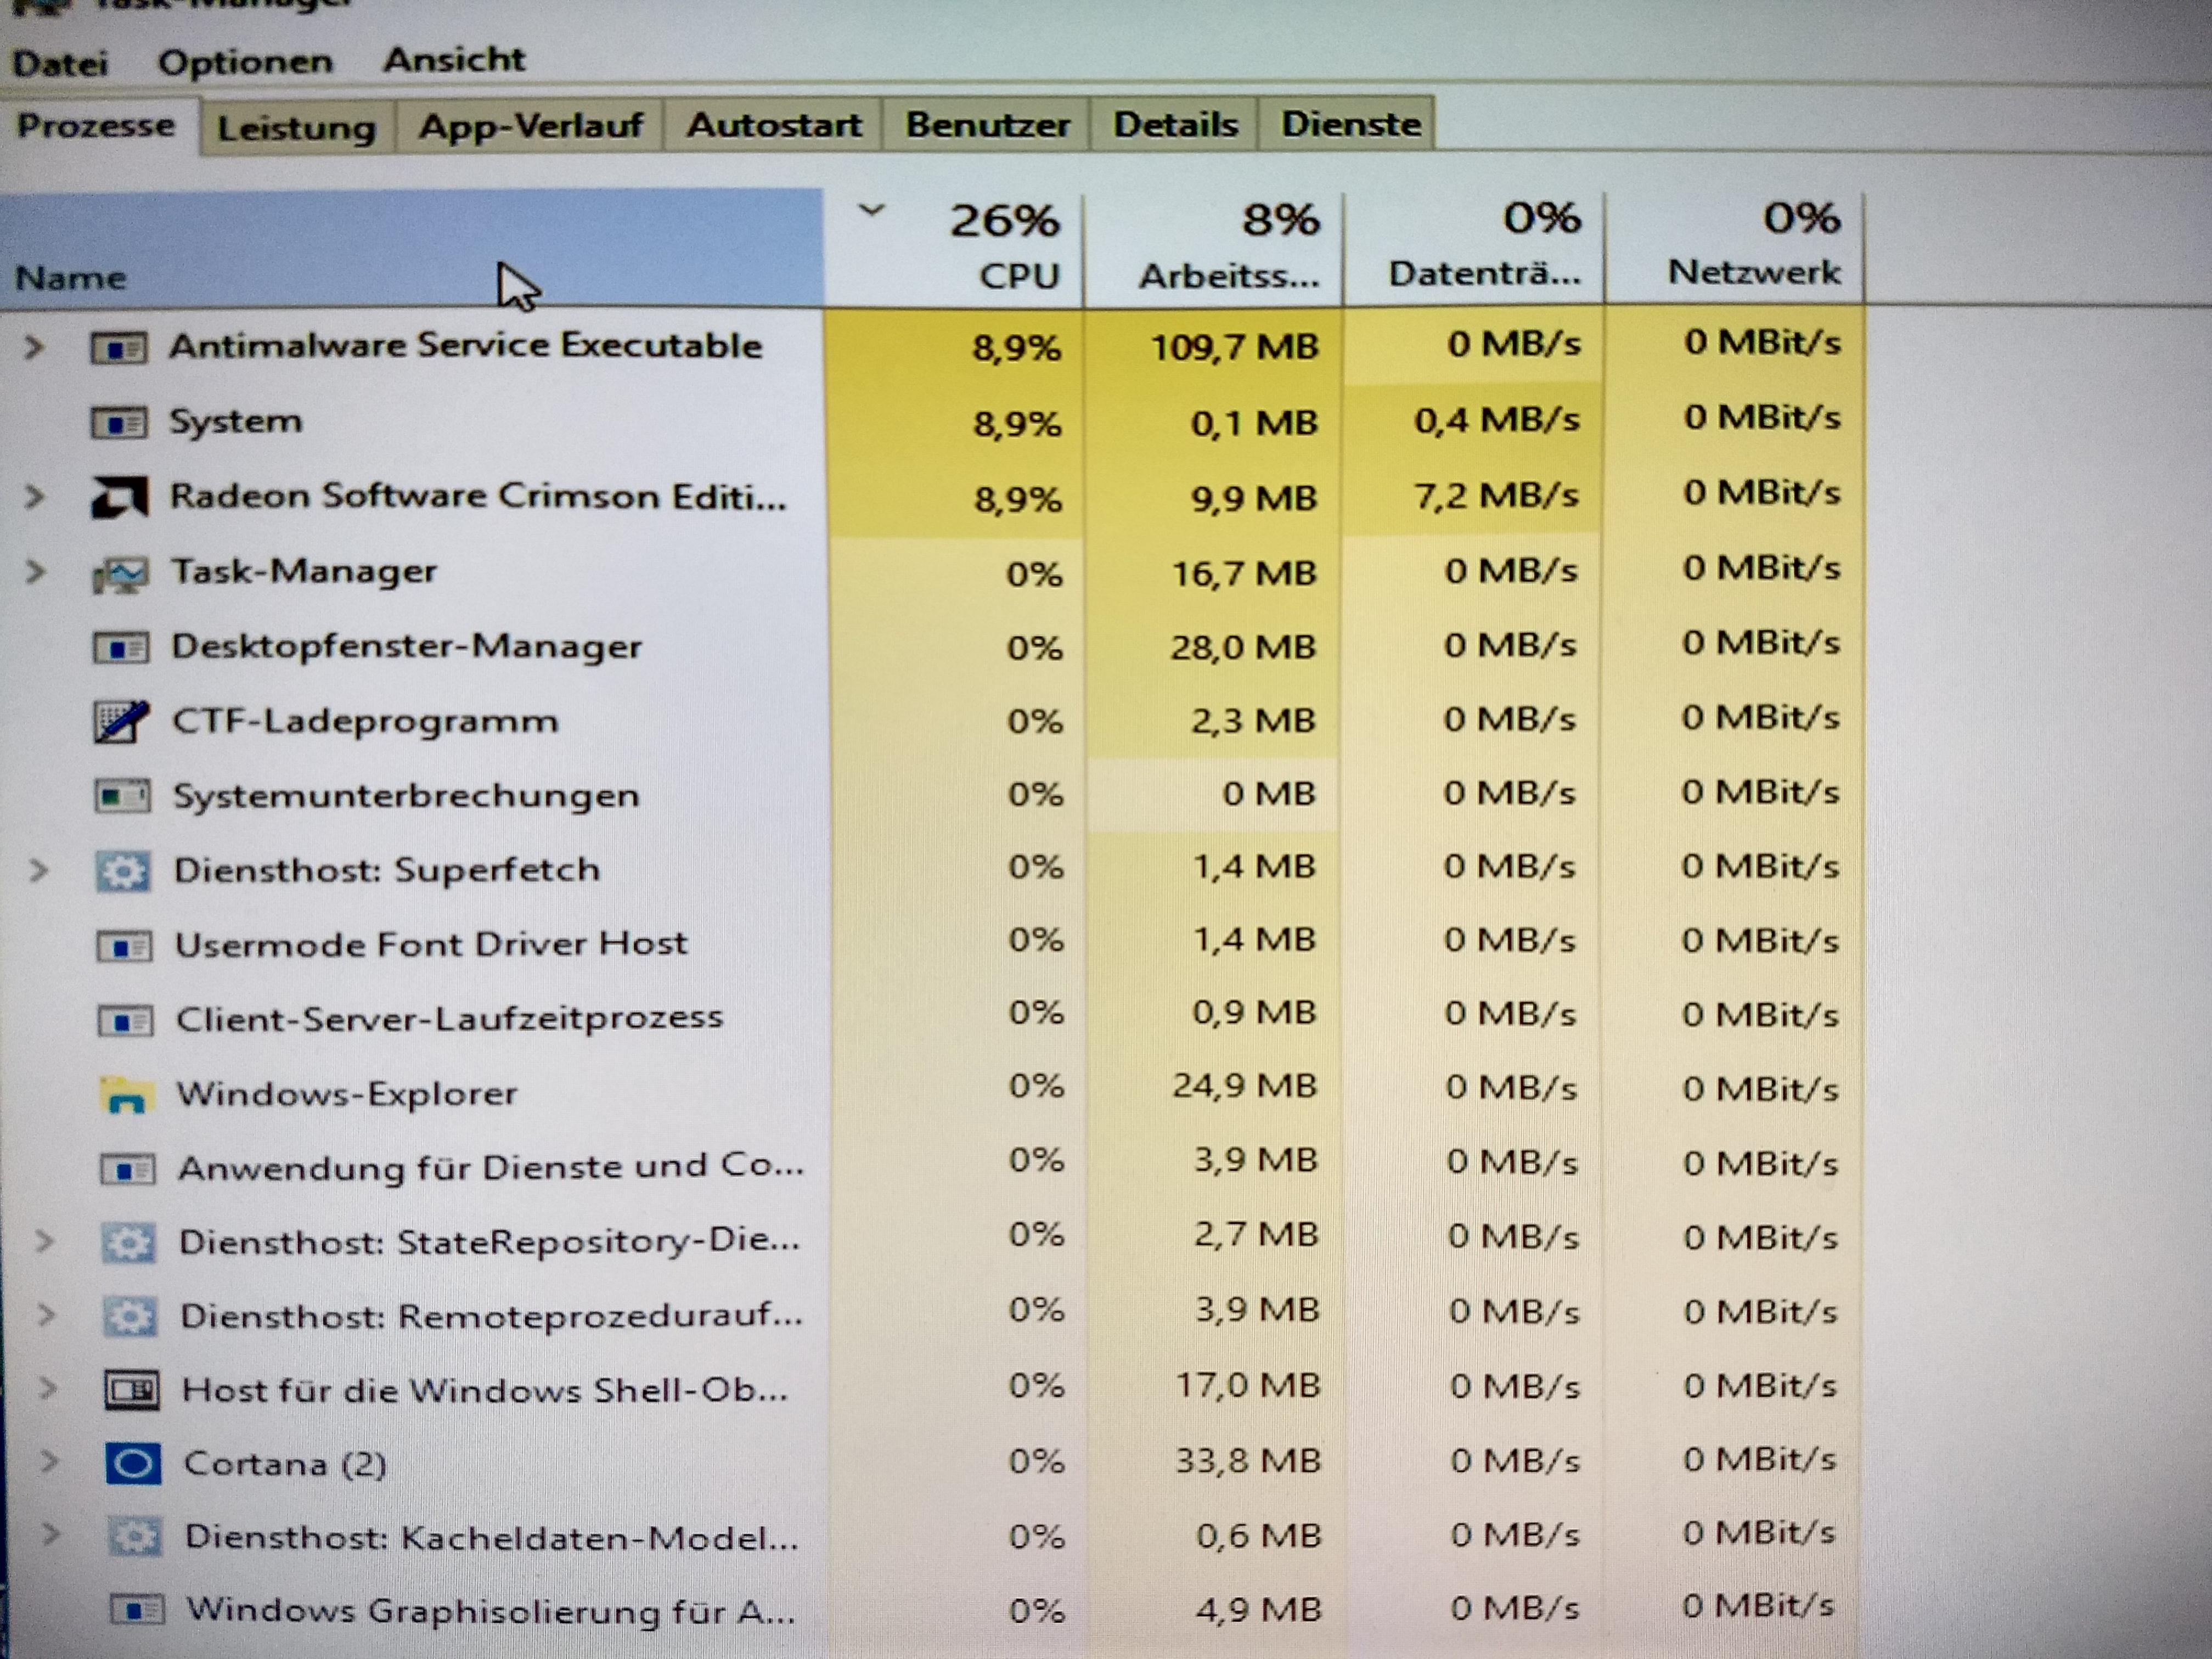2212x1659 pixels.
Task: Switch to the Leistung tab
Action: pyautogui.click(x=296, y=128)
